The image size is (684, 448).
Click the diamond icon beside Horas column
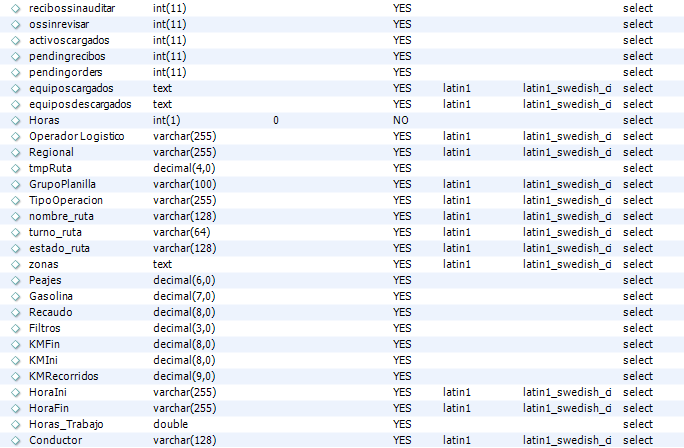pyautogui.click(x=16, y=120)
